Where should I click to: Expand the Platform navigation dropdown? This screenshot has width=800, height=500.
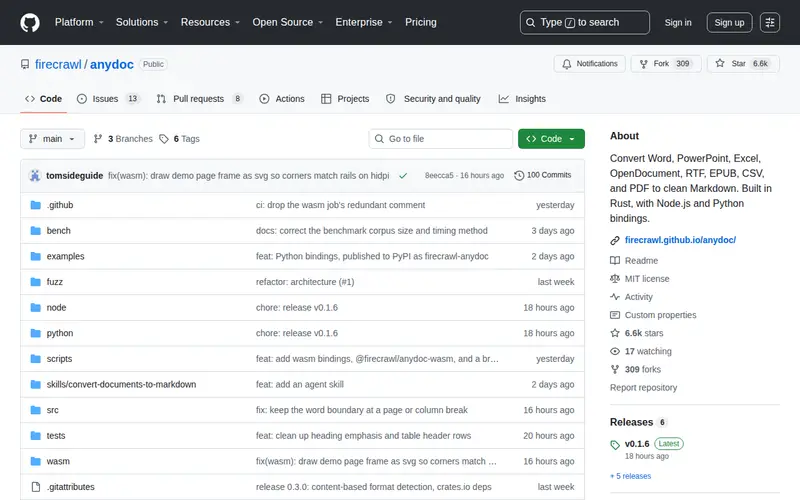pyautogui.click(x=79, y=22)
